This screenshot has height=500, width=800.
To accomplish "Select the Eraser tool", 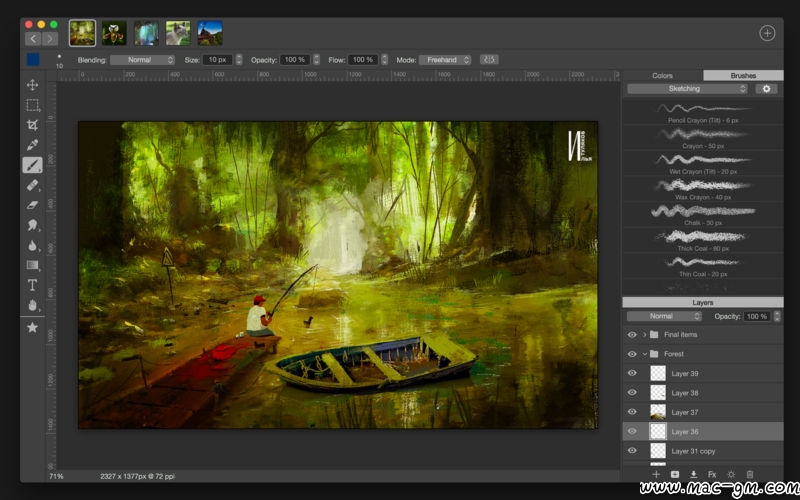I will pyautogui.click(x=33, y=205).
